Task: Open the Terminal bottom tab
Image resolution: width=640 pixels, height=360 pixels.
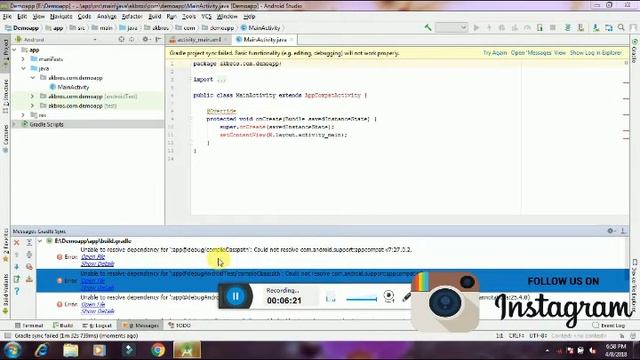Action: point(29,325)
